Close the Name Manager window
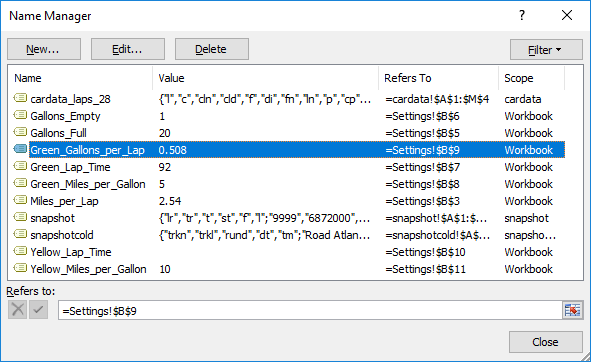591x362 pixels. 567,15
